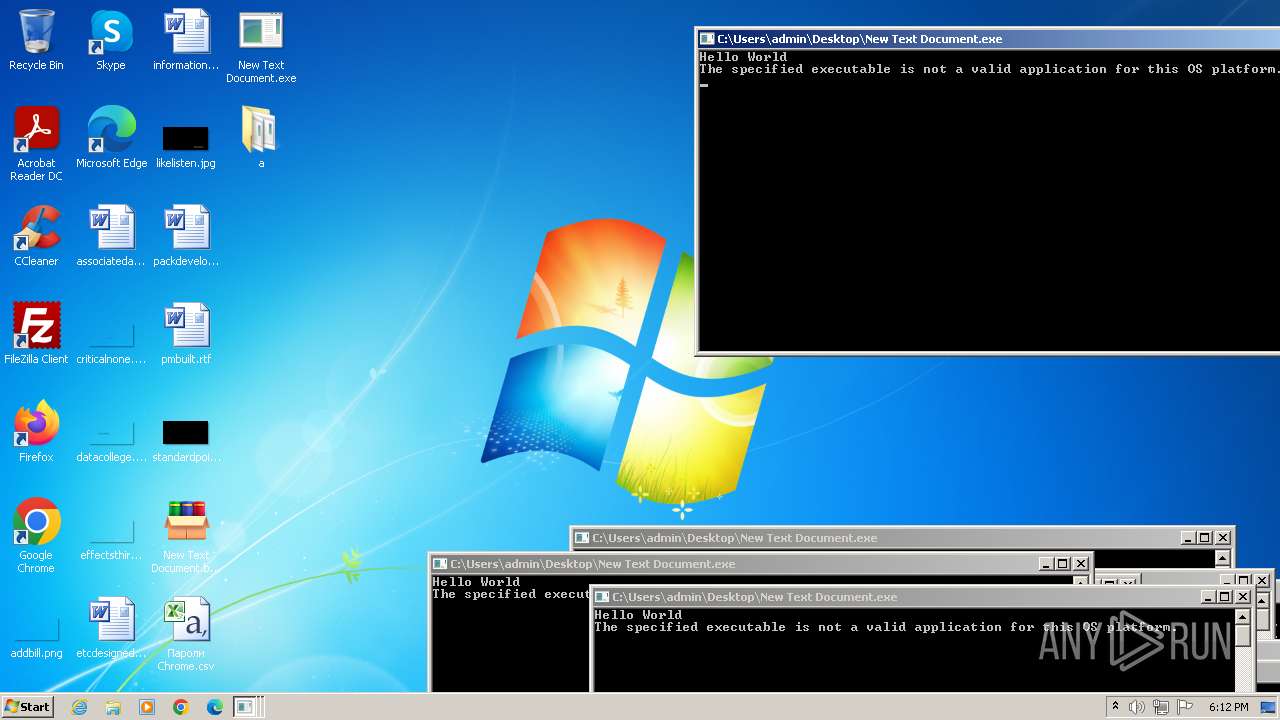Screen dimensions: 1280x720
Task: Maximize the console window with truncated 'executa' text
Action: click(1062, 564)
